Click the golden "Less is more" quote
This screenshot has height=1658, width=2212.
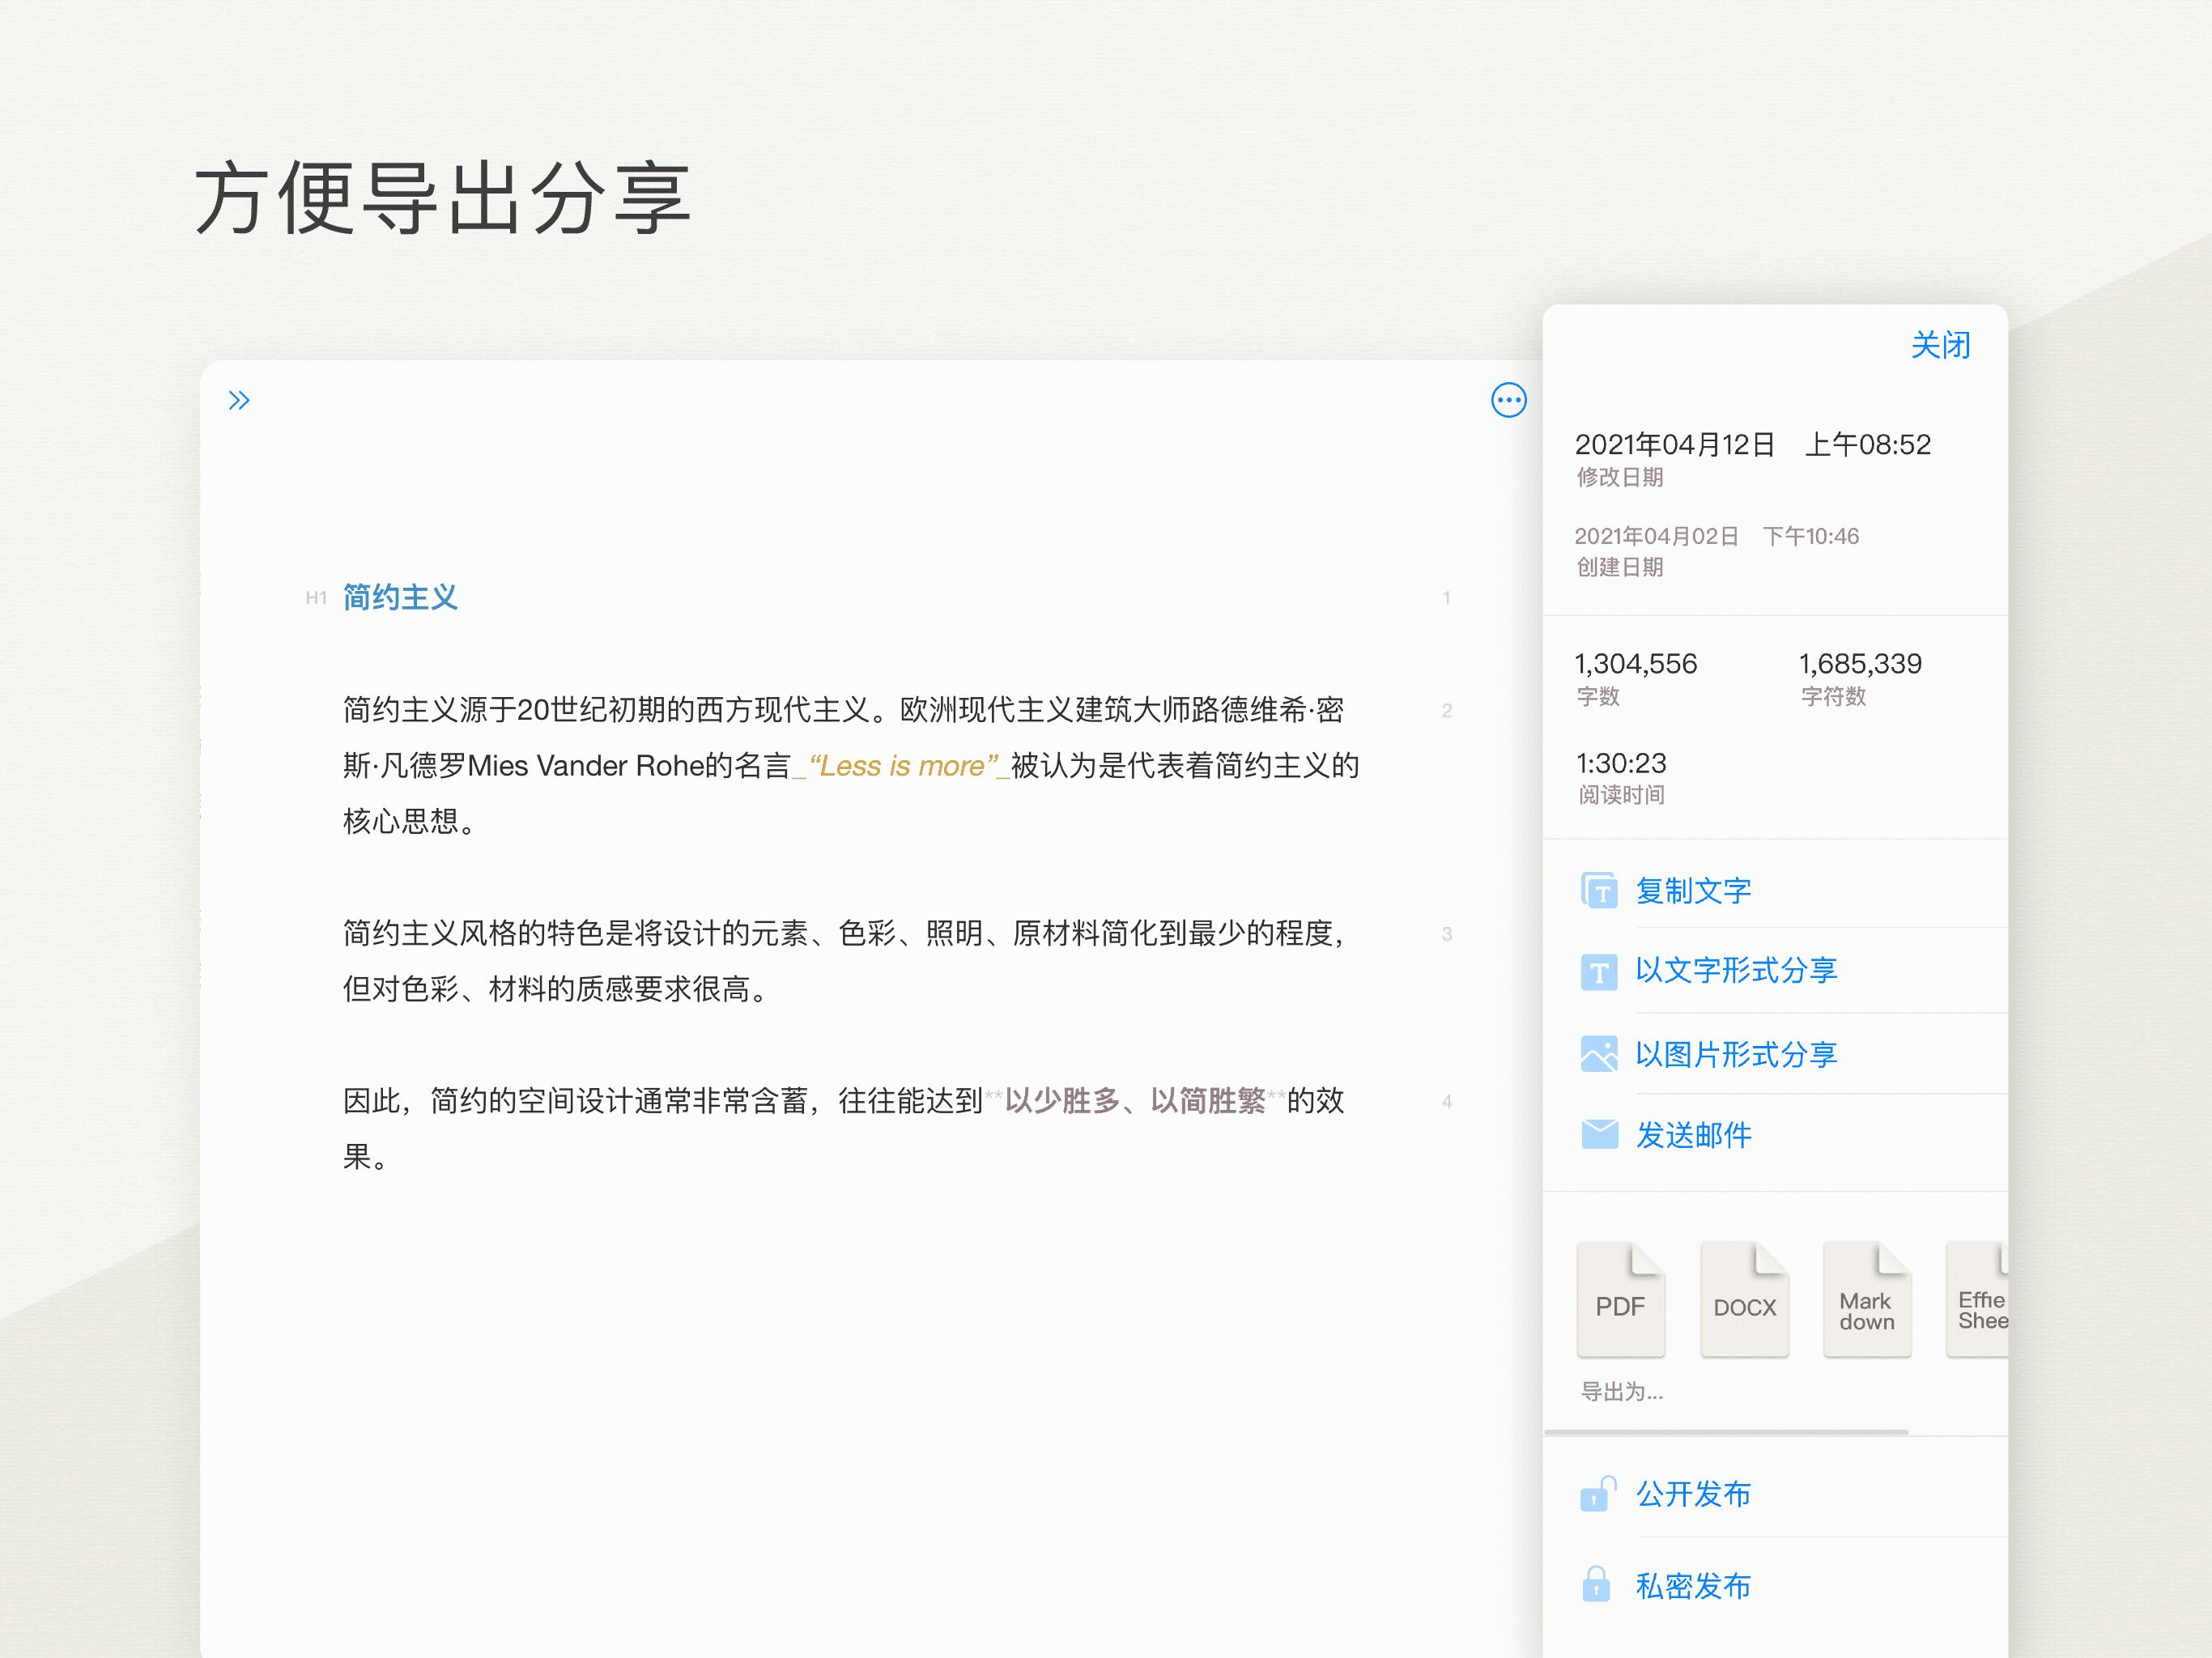click(902, 766)
